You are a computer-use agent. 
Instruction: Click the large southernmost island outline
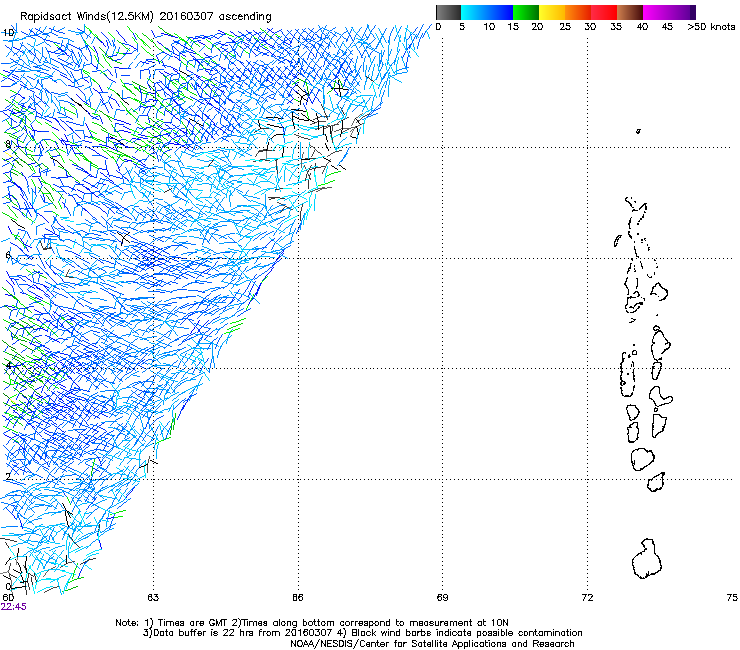click(647, 559)
